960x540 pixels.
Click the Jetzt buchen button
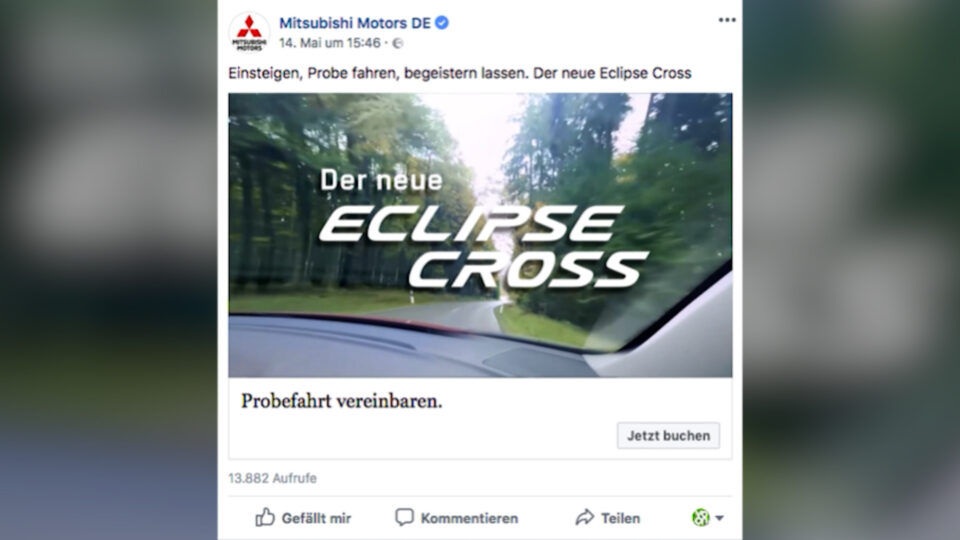point(669,436)
